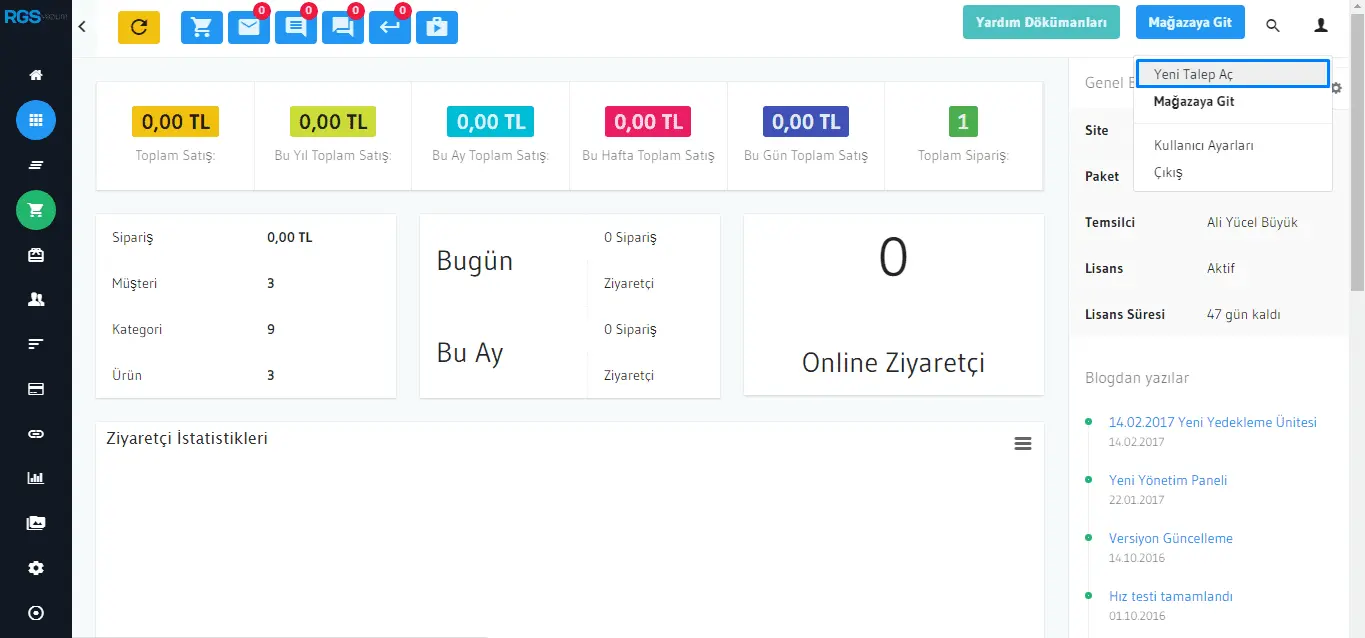Click the green "1" total orders badge
The height and width of the screenshot is (638, 1365).
[963, 122]
